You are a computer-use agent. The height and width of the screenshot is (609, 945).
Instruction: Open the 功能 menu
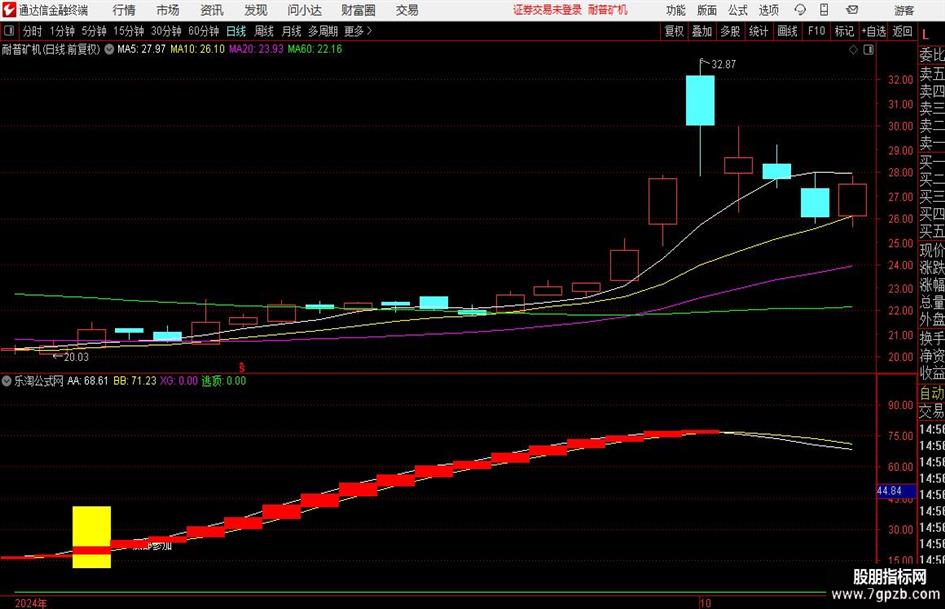coord(676,10)
